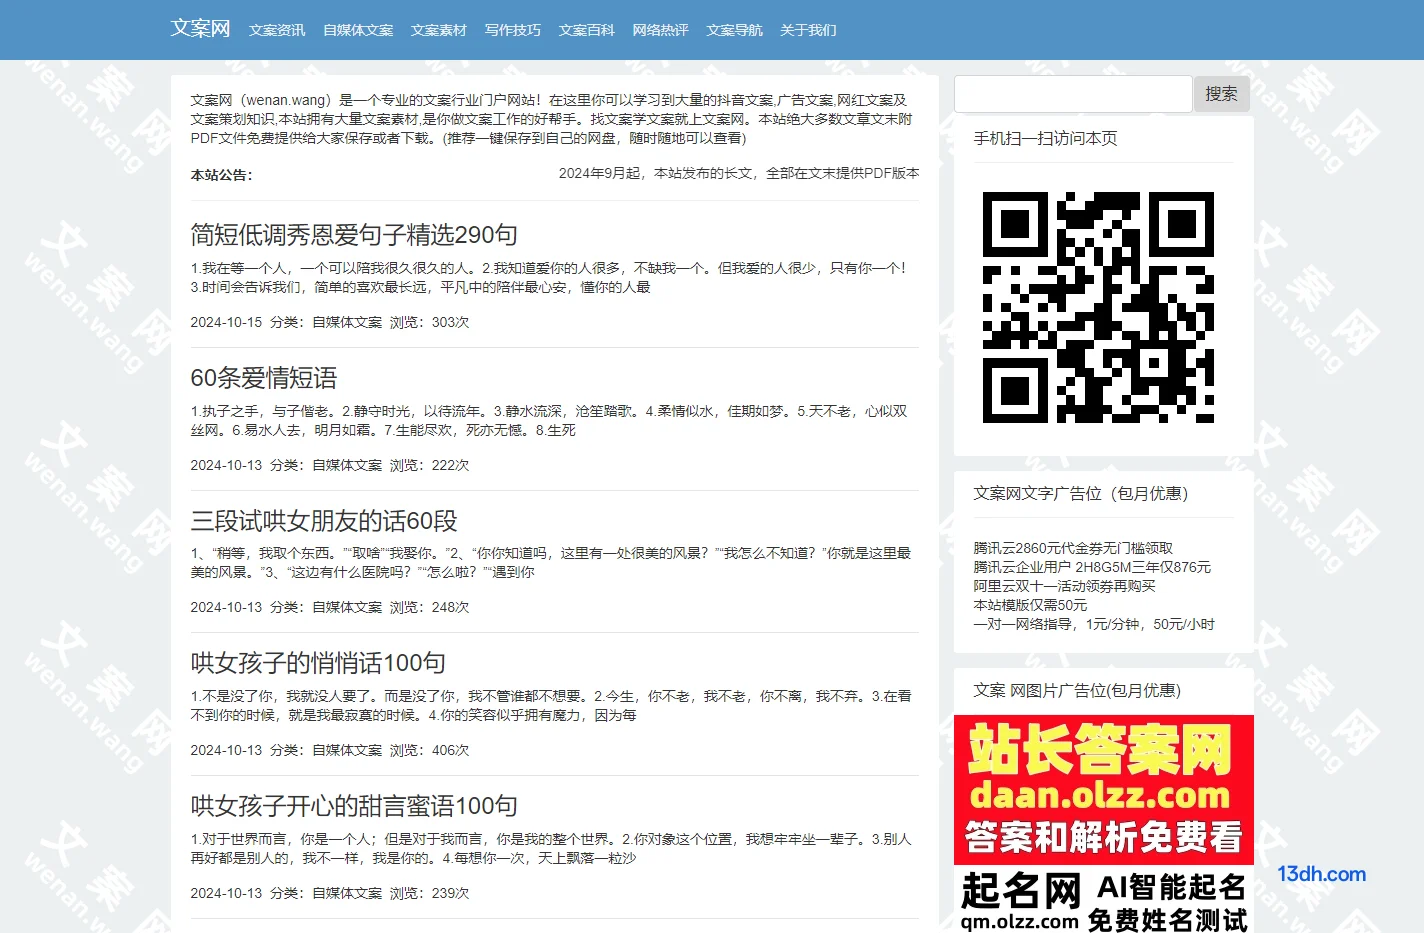Go to 文案素材 in the nav bar
This screenshot has width=1424, height=933.
439,30
